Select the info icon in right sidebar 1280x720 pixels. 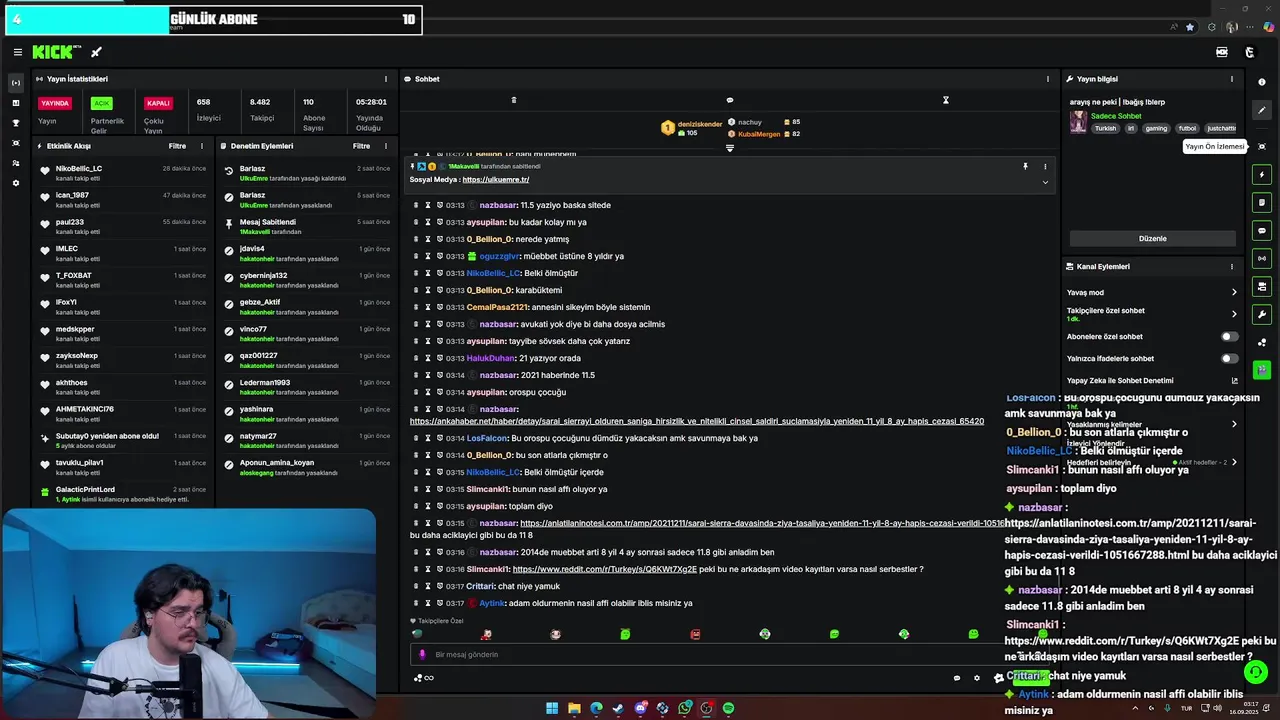pos(1262,82)
